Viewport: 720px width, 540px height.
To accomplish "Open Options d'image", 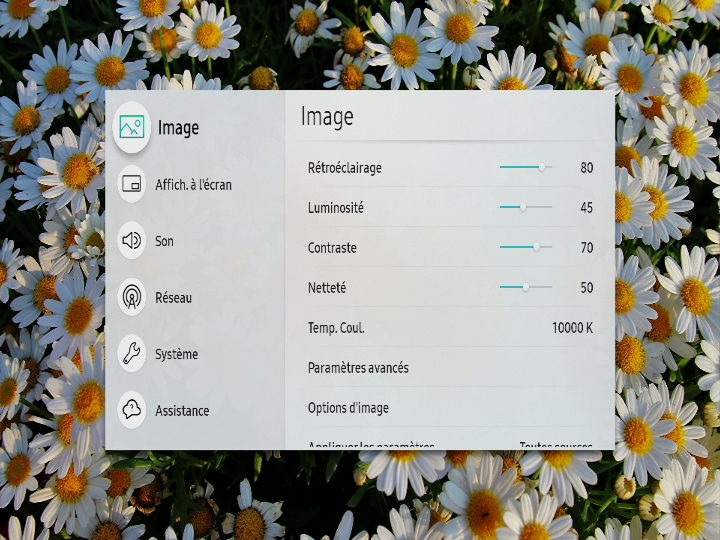I will 450,408.
